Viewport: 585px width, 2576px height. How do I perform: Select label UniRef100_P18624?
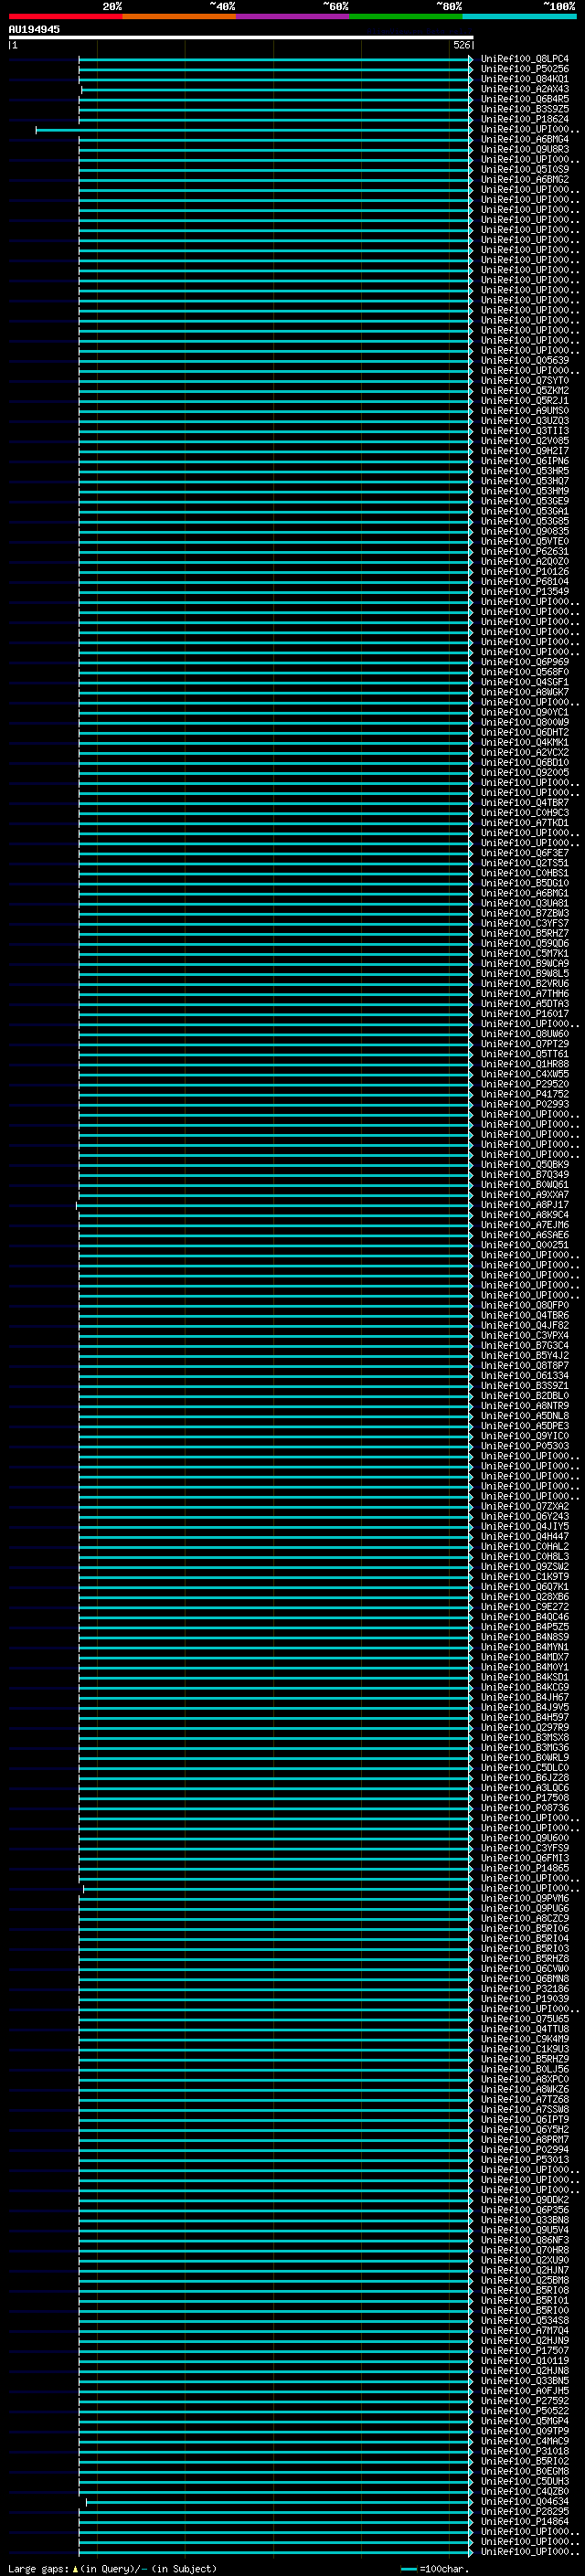(x=525, y=119)
